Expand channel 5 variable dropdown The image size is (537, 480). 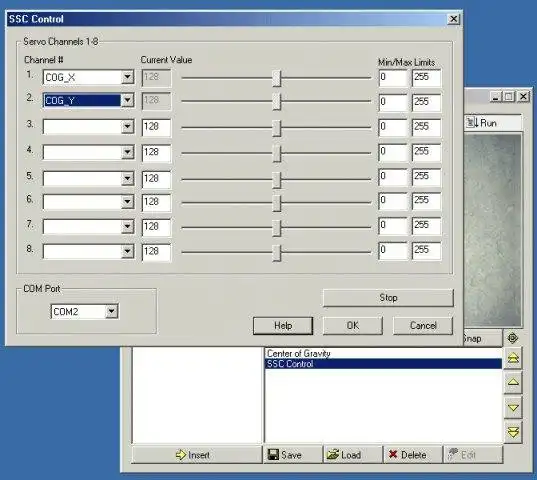(x=127, y=178)
